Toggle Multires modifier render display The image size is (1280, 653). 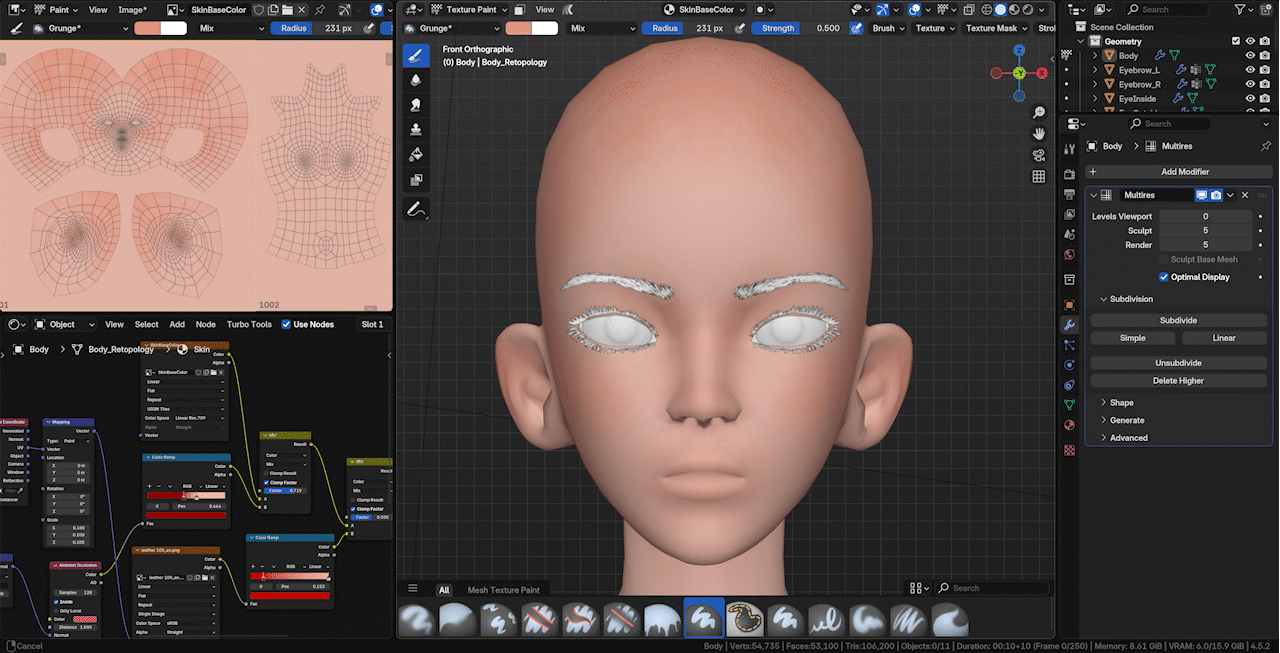pyautogui.click(x=1216, y=195)
